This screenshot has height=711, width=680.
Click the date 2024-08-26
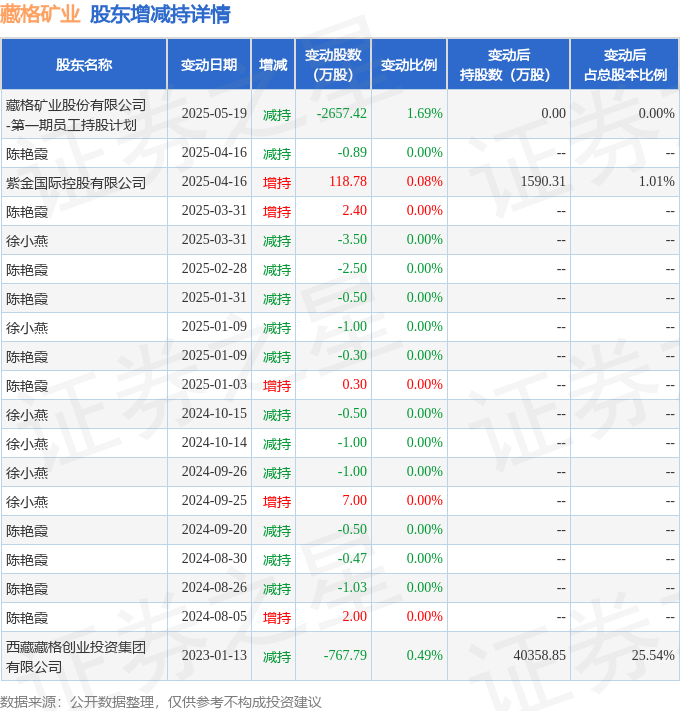214,588
